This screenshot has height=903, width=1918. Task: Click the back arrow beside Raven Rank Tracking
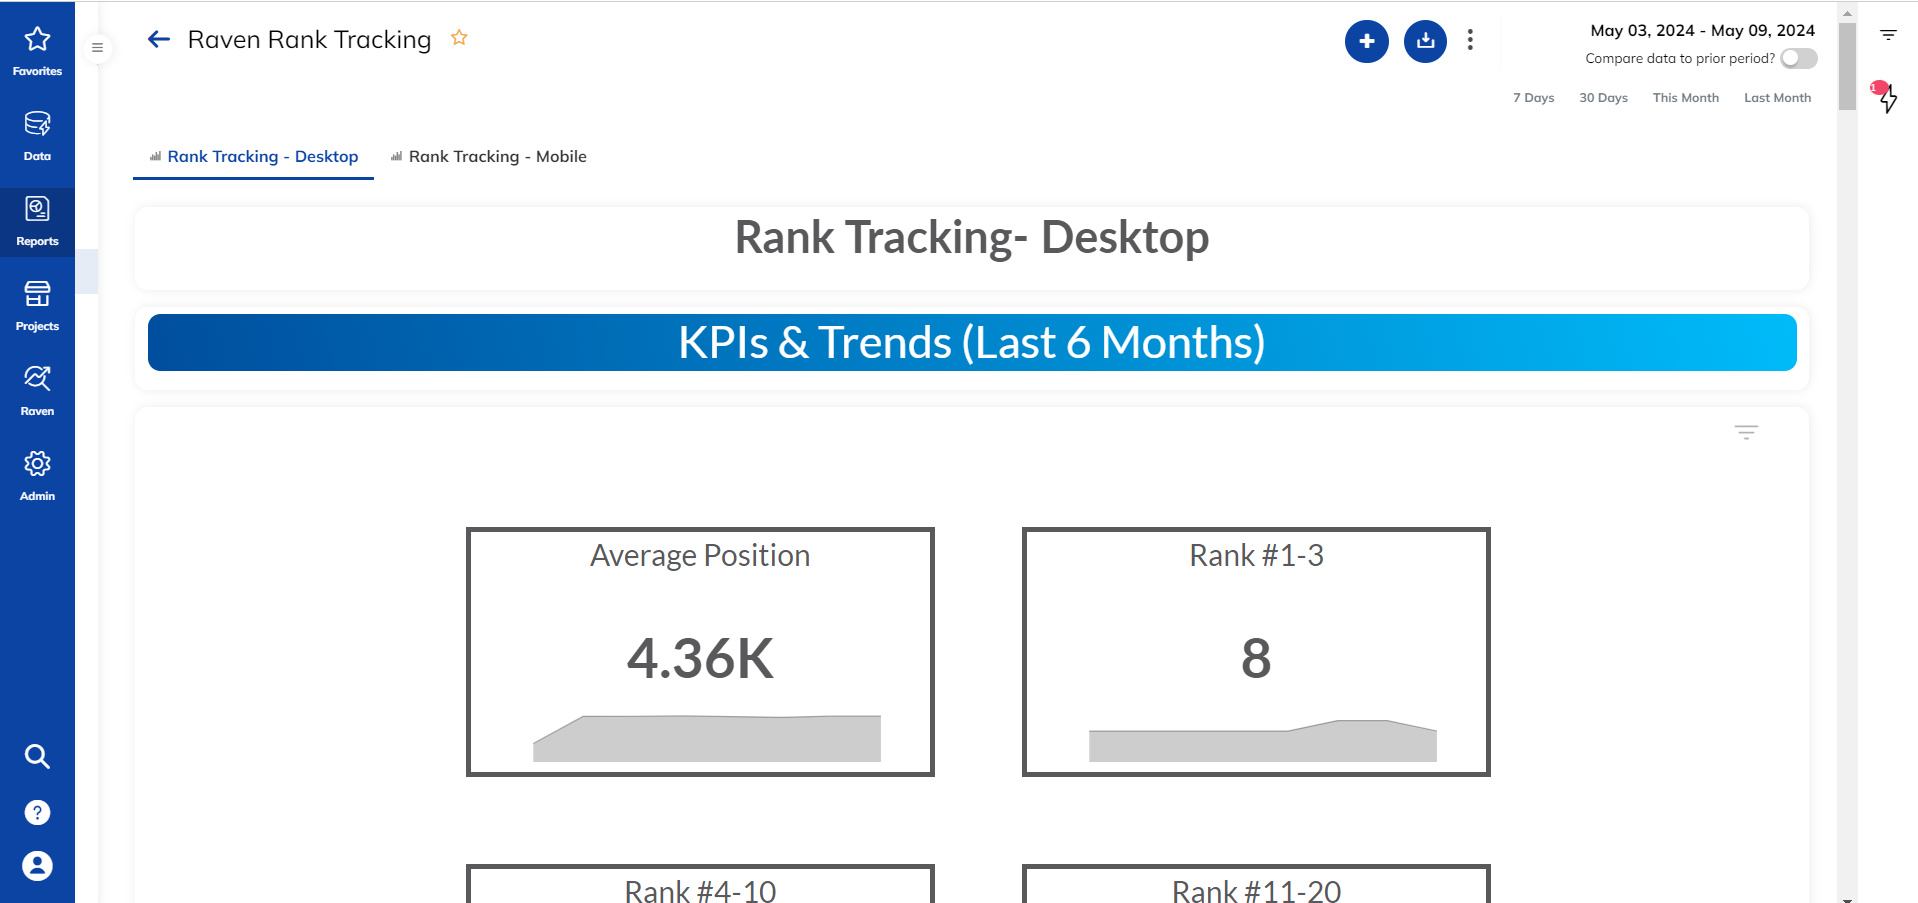159,39
